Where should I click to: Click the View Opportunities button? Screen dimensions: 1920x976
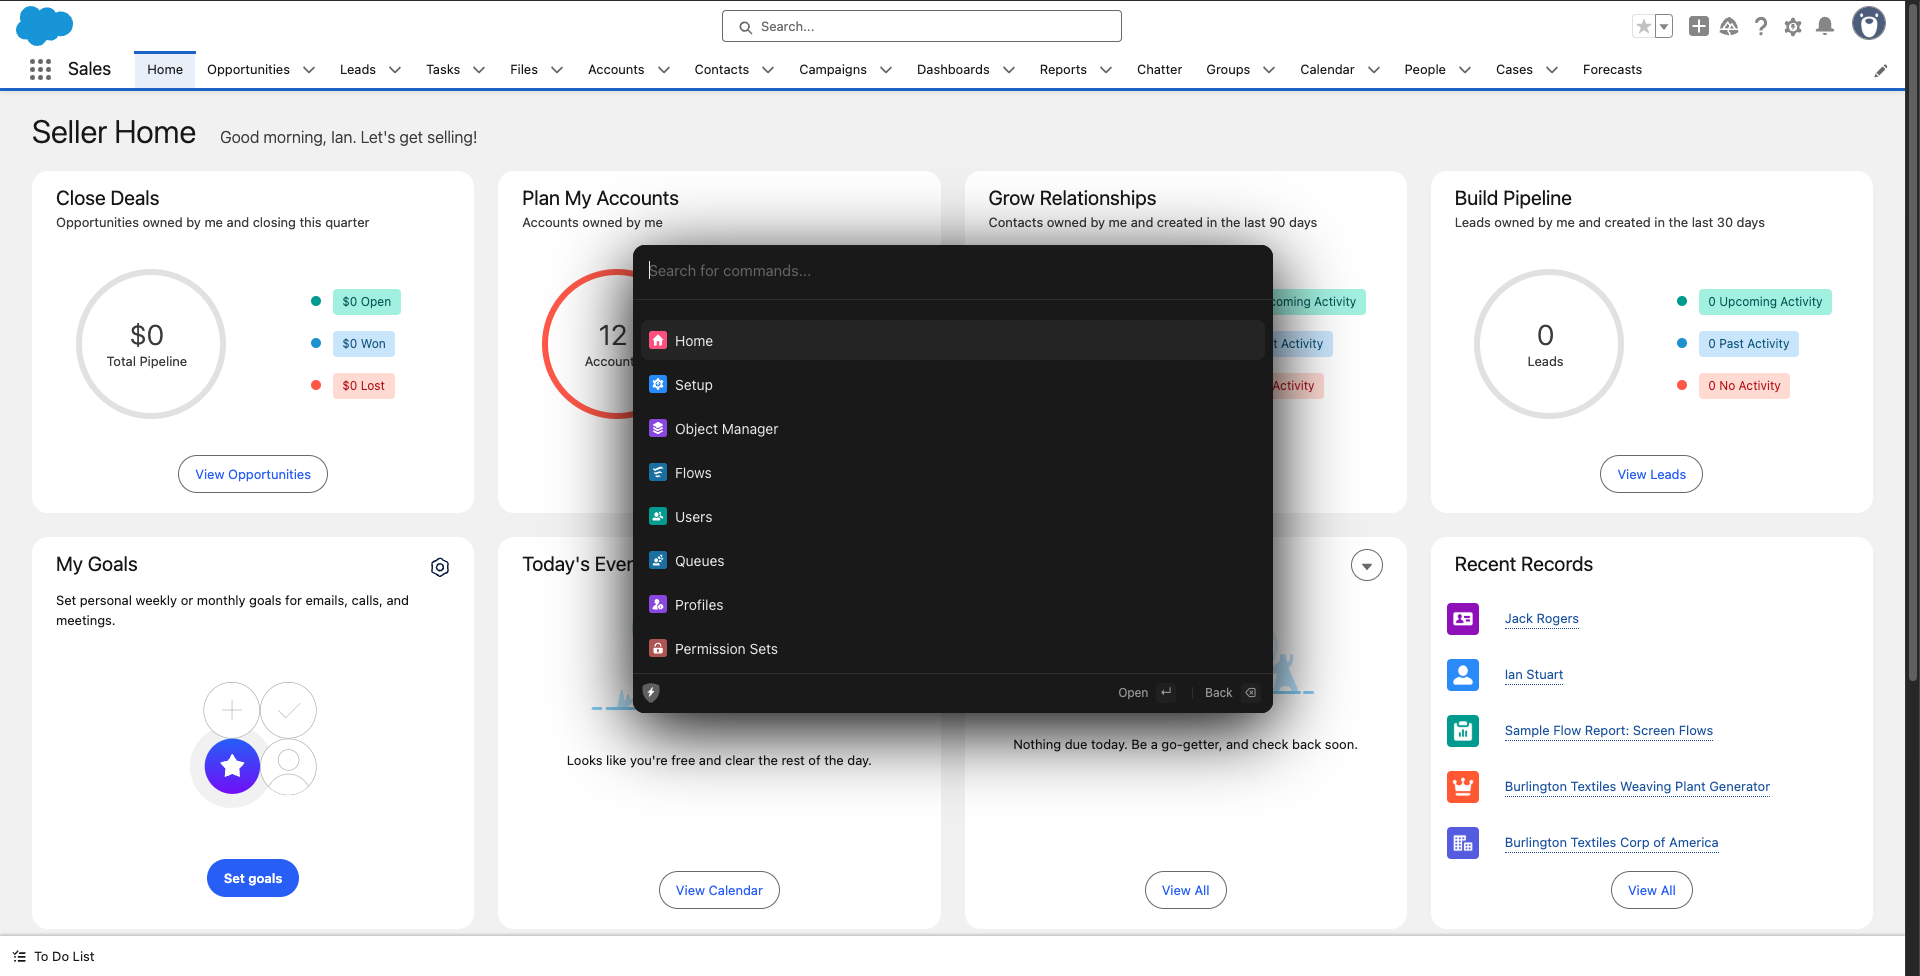[x=253, y=474]
